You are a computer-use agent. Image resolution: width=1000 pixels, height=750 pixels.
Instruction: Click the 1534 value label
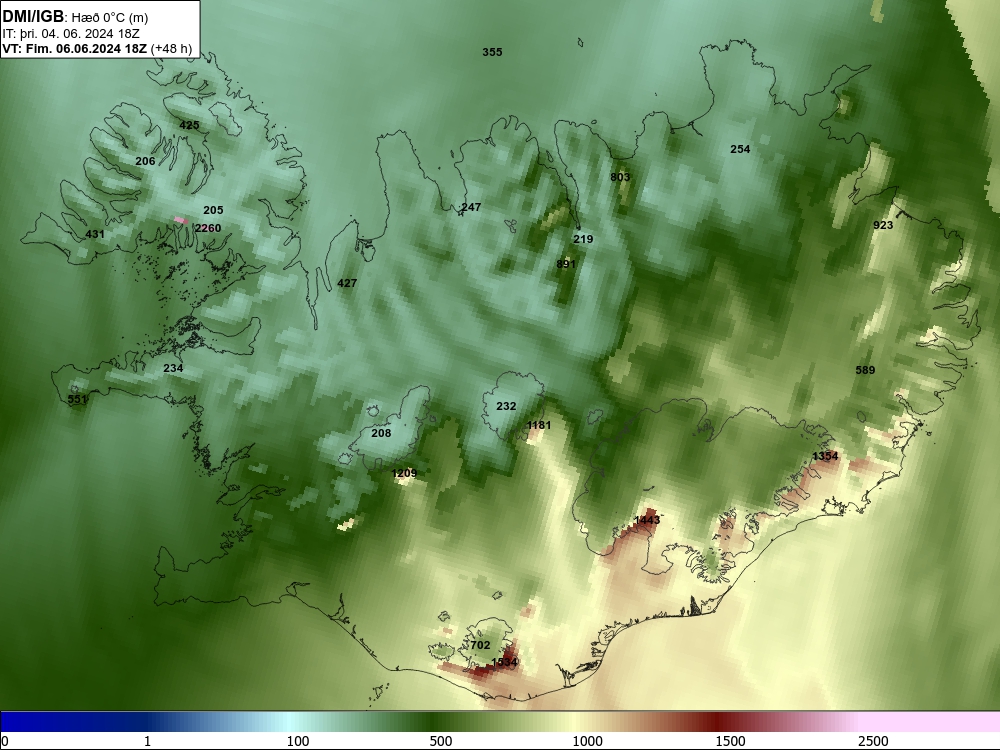tap(504, 662)
